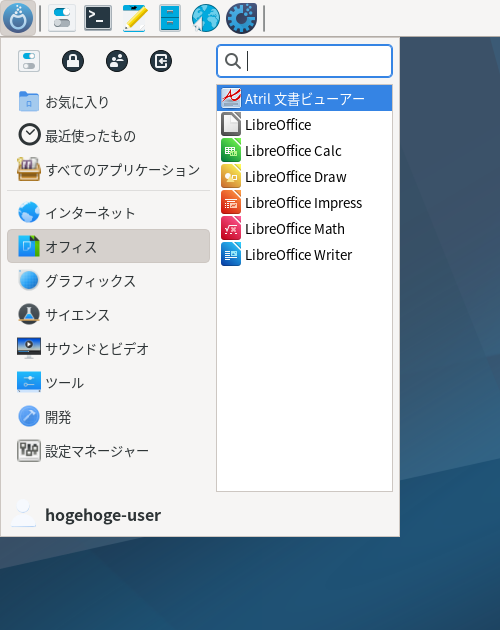Select the オフィス category

109,246
